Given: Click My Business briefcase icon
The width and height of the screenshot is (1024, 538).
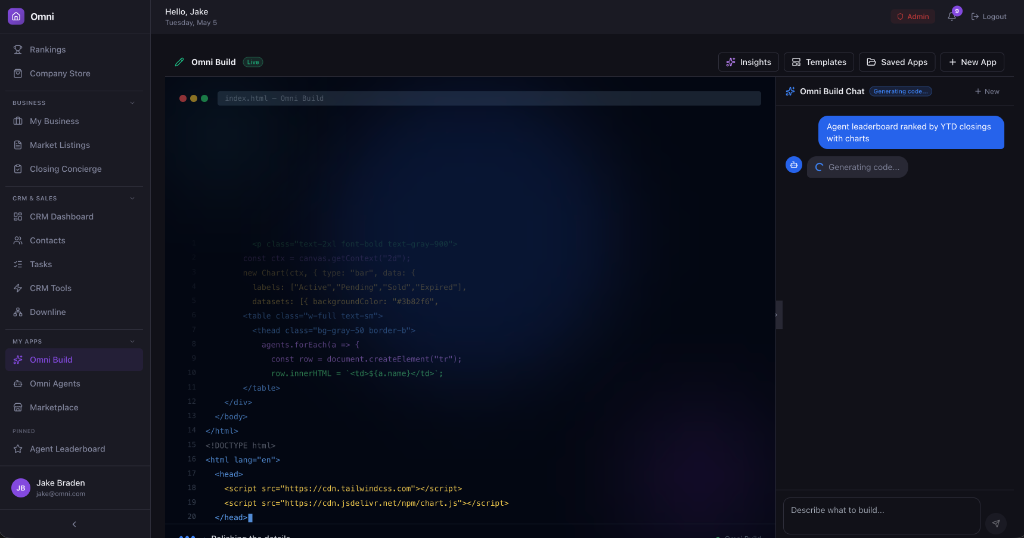Looking at the screenshot, I should 18,121.
